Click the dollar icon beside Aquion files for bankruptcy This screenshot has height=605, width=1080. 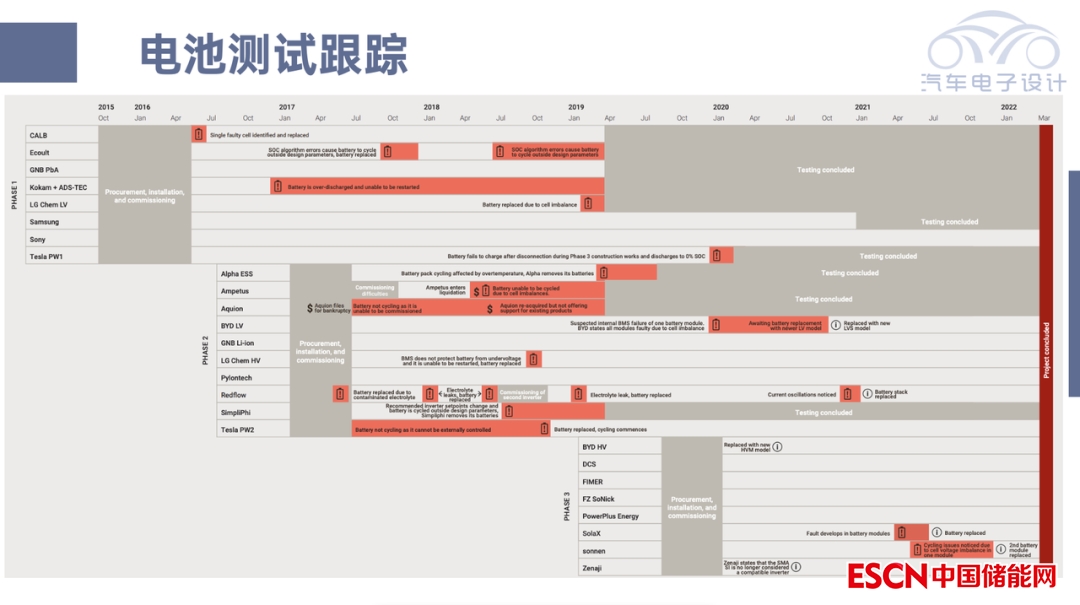pos(310,308)
